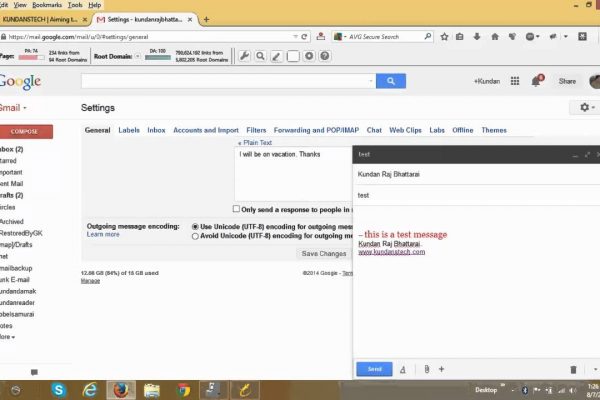Click the MozBar highlighter pencil icon
Viewport: 600px width, 400px height.
click(276, 56)
